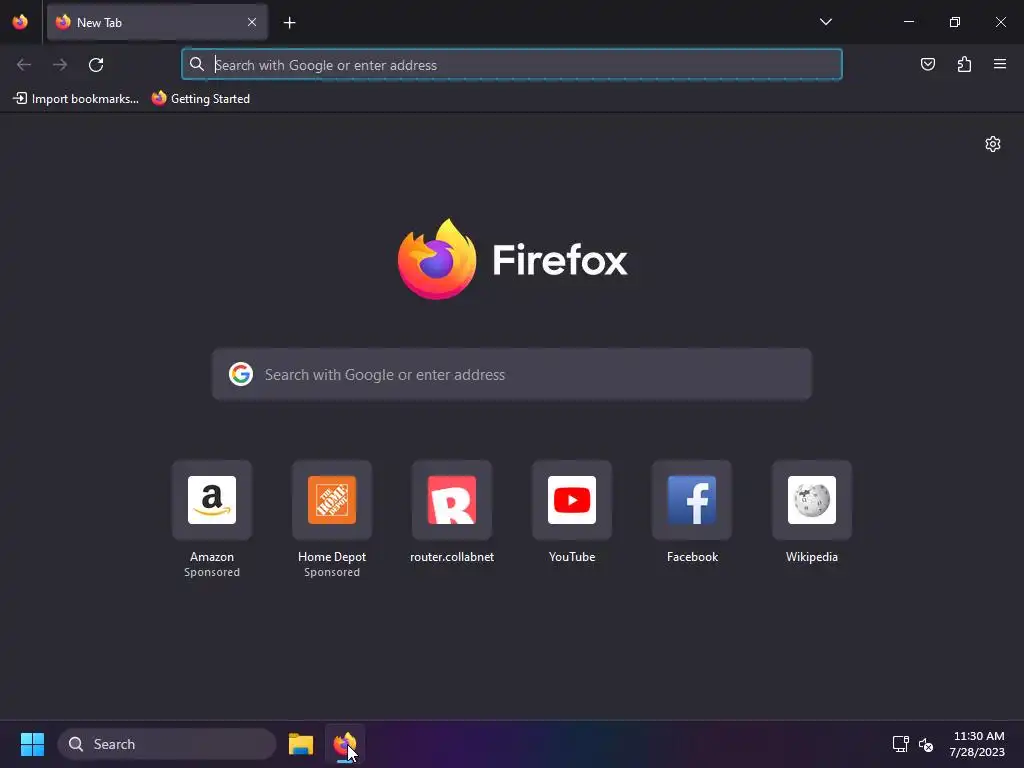Open a new tab with plus button

coord(289,23)
